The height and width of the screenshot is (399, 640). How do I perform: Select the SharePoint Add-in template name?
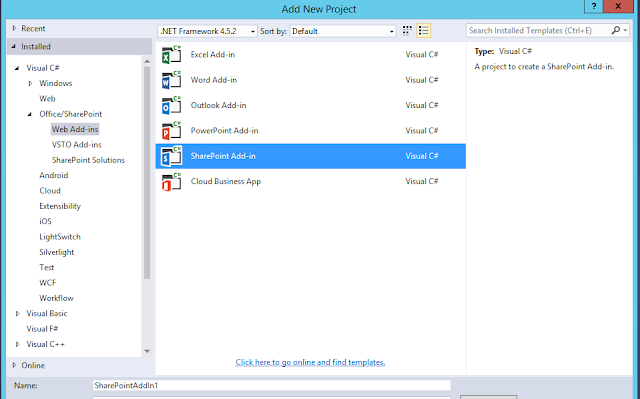[x=223, y=156]
